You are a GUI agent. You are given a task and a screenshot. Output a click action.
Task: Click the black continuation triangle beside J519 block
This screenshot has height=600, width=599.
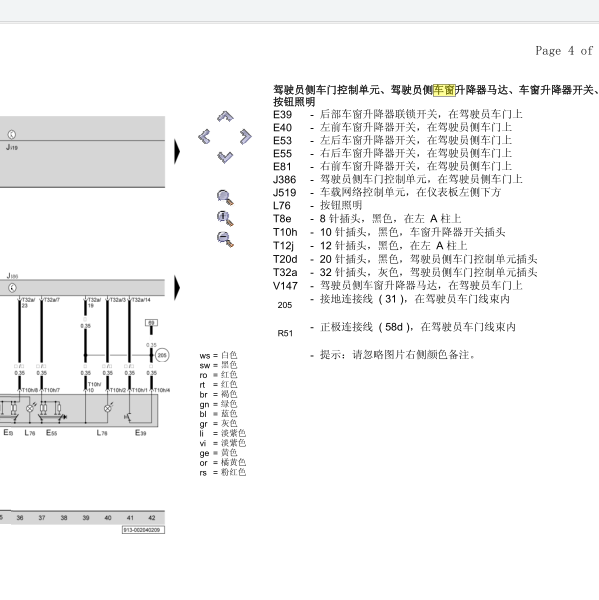coord(177,152)
